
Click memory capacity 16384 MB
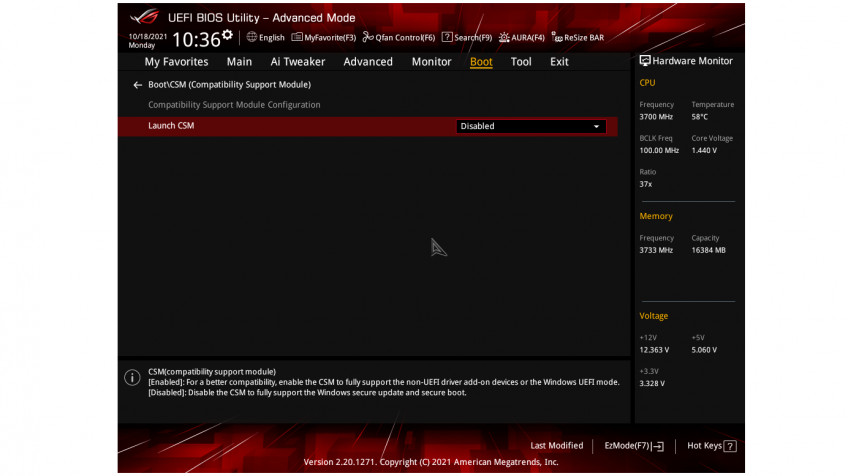click(x=708, y=250)
